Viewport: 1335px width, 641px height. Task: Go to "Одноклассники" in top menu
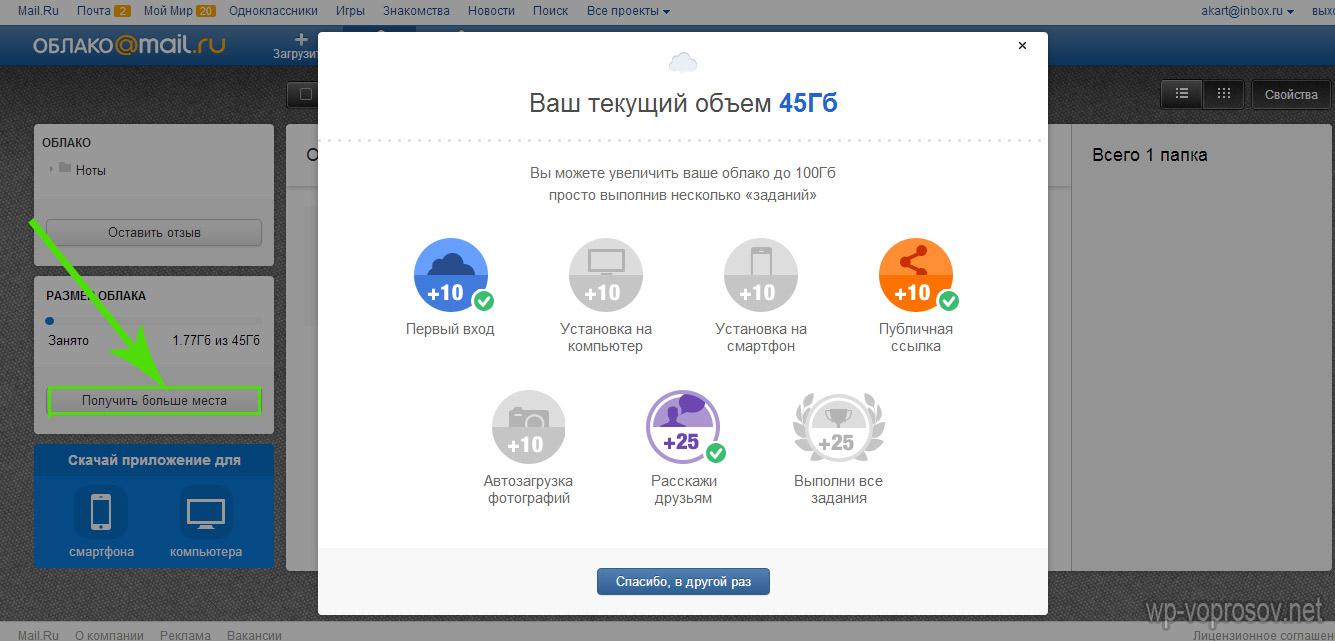273,11
